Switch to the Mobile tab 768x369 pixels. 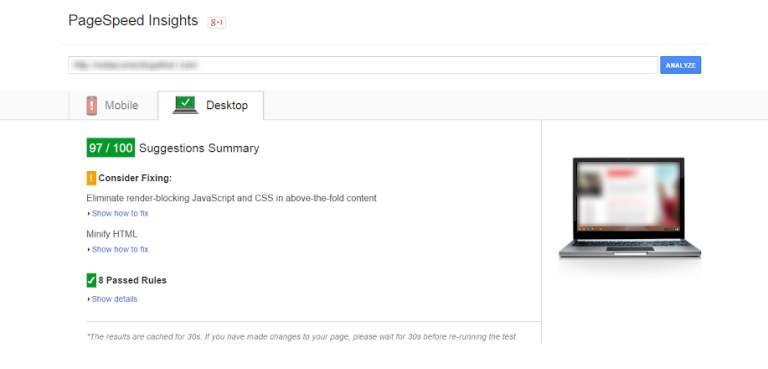113,105
